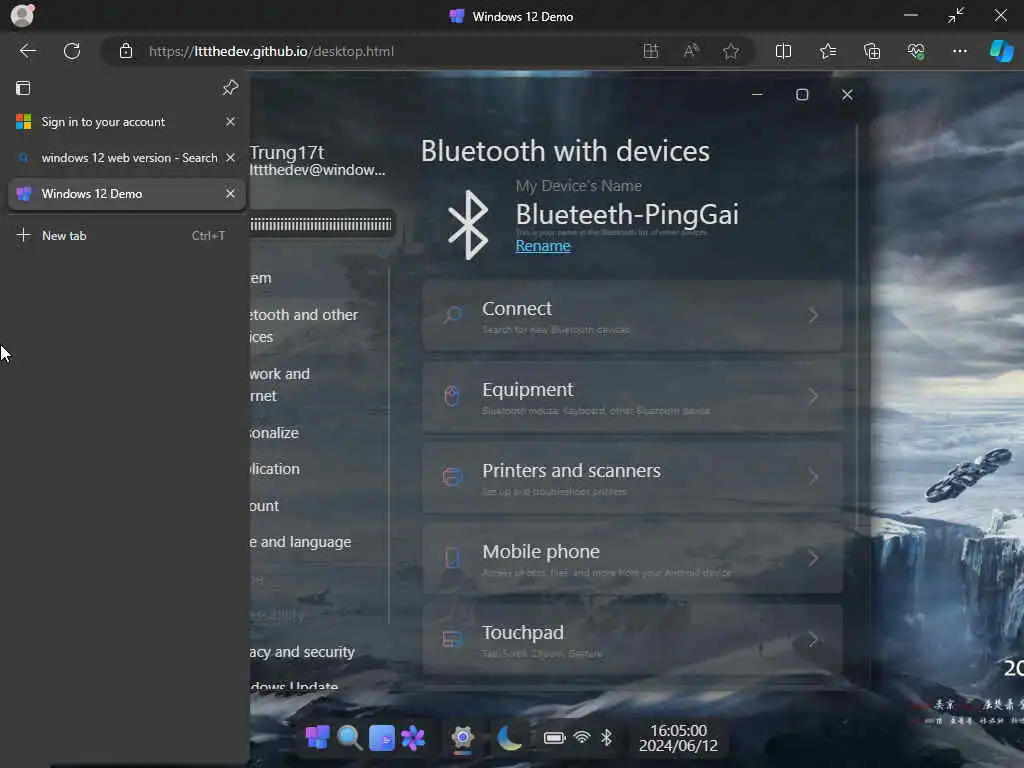Open the Touchpad settings row
This screenshot has height=768, width=1024.
click(x=632, y=639)
